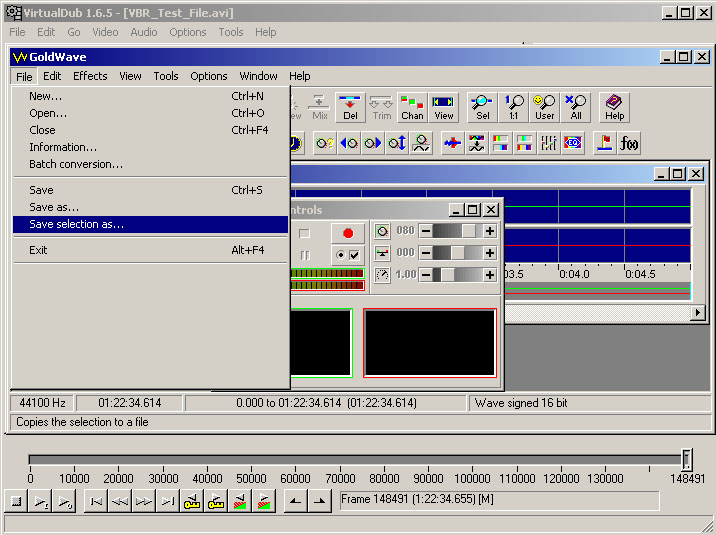Click the fade out volume effect icon with left arrow

(349, 143)
